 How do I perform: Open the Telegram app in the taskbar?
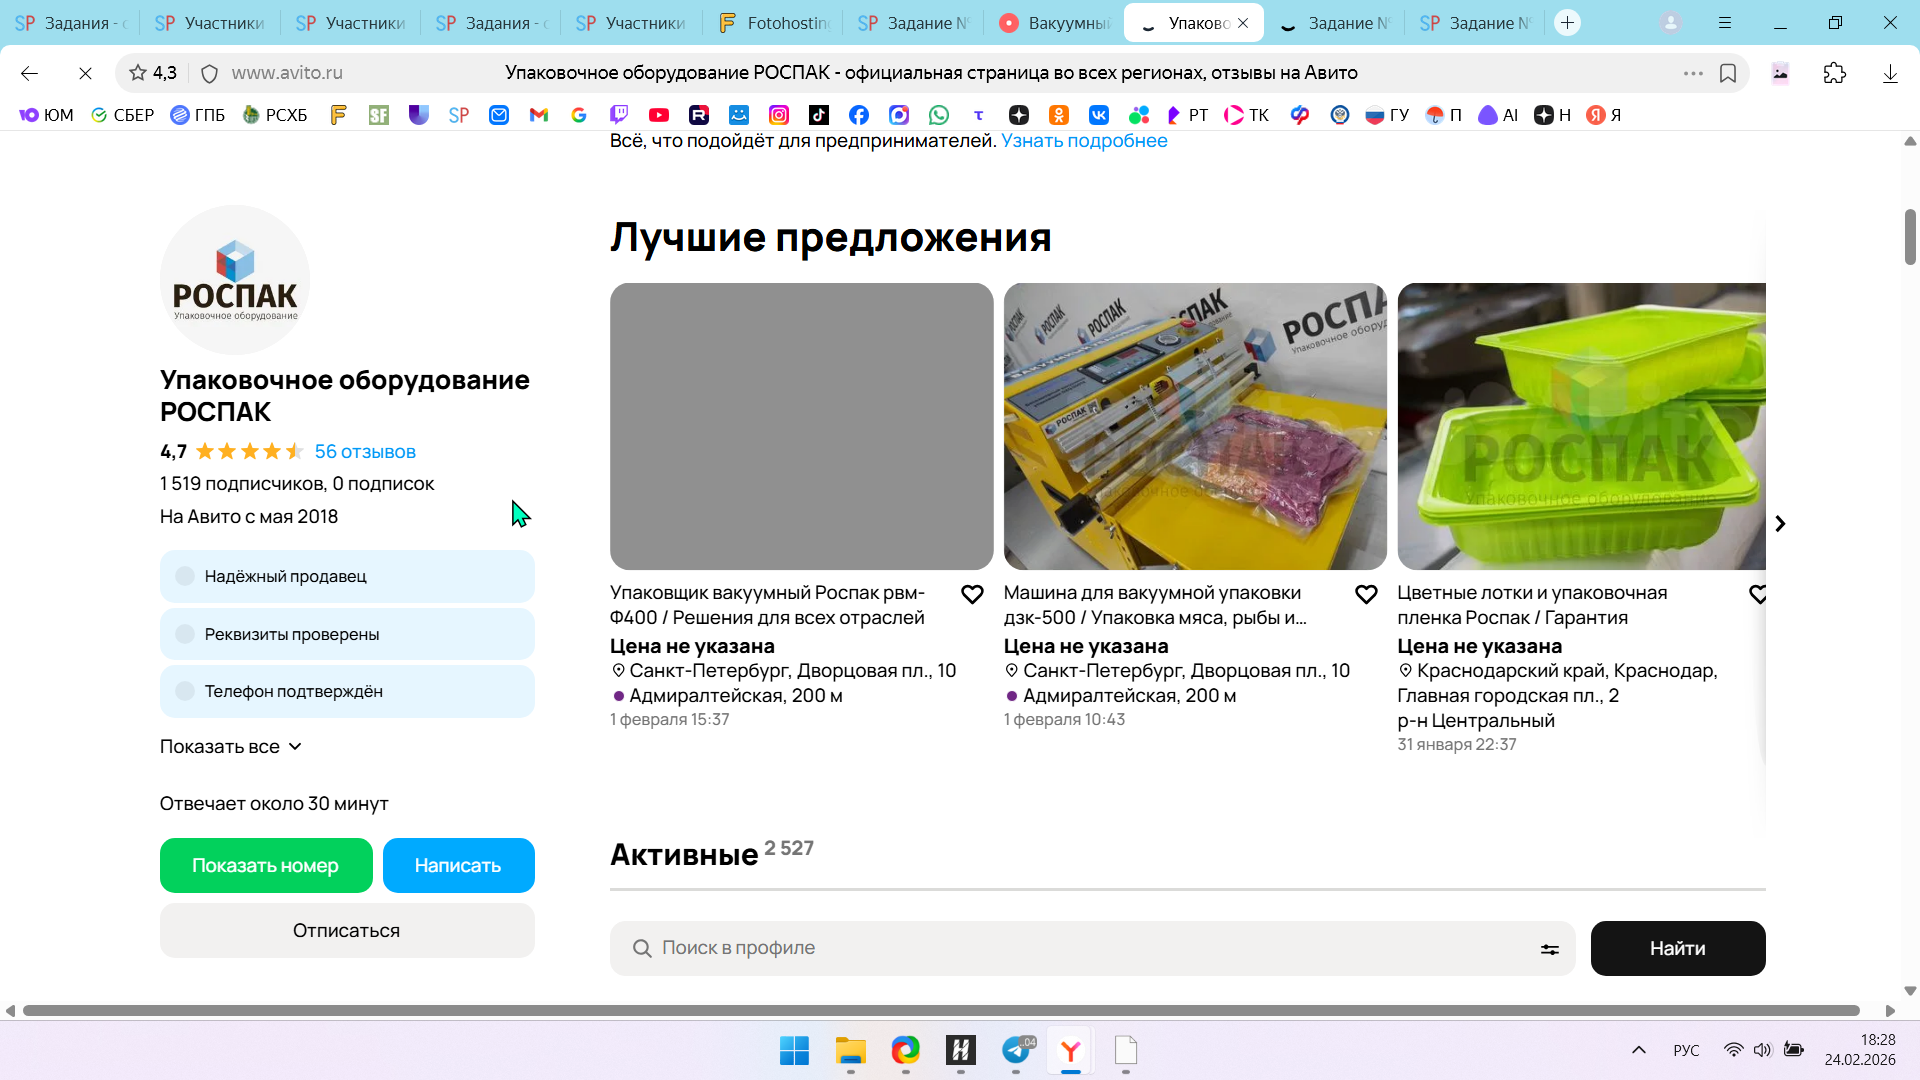click(x=1016, y=1051)
